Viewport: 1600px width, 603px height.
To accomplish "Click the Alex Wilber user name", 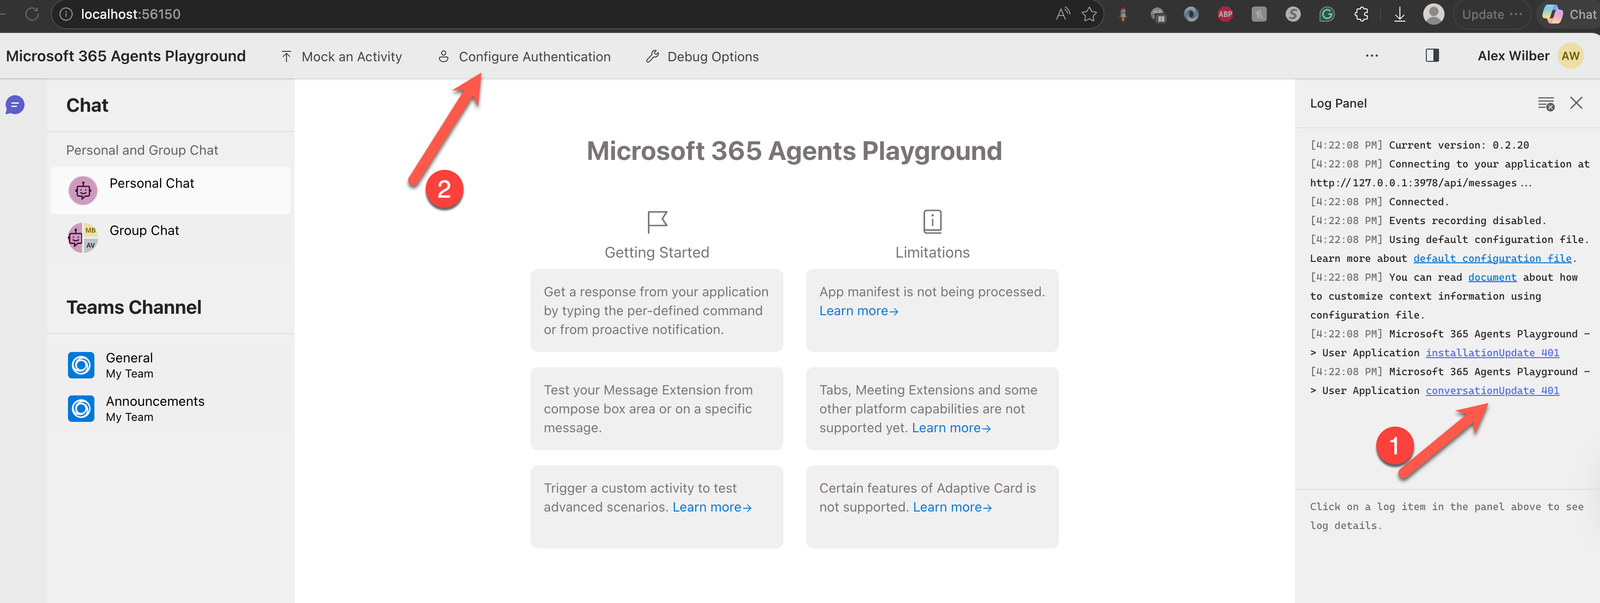I will click(1513, 56).
